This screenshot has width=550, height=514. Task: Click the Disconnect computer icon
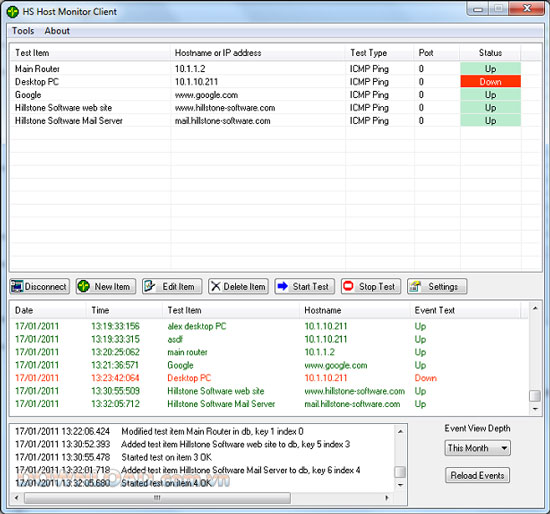click(x=17, y=286)
